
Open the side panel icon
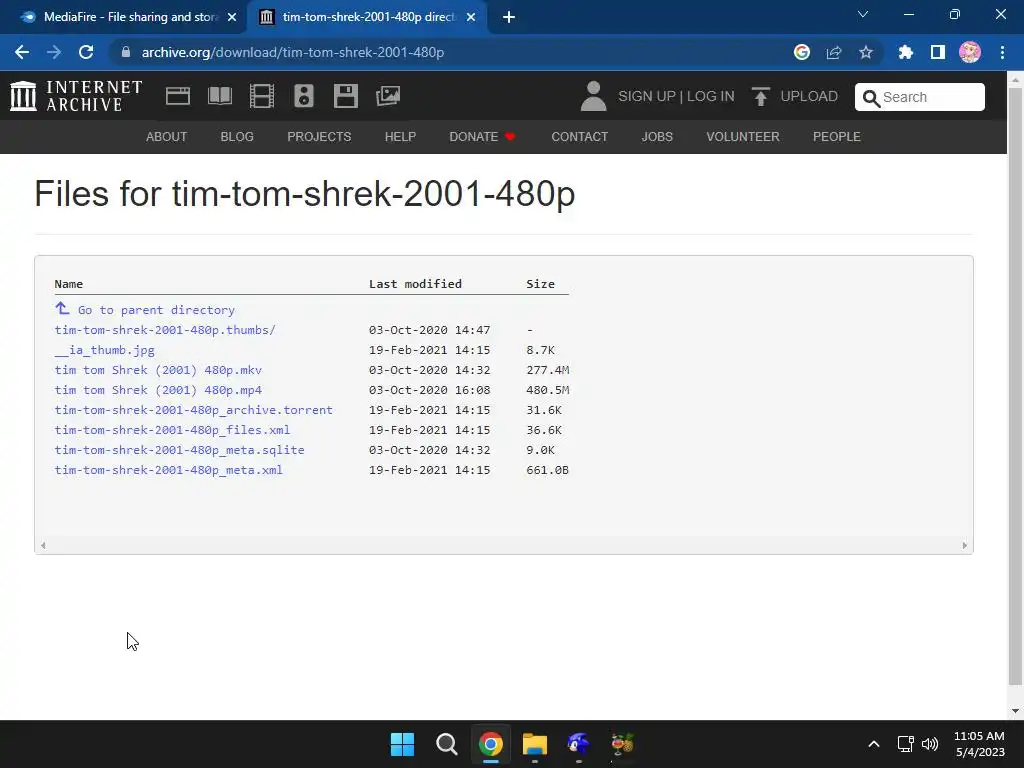938,52
